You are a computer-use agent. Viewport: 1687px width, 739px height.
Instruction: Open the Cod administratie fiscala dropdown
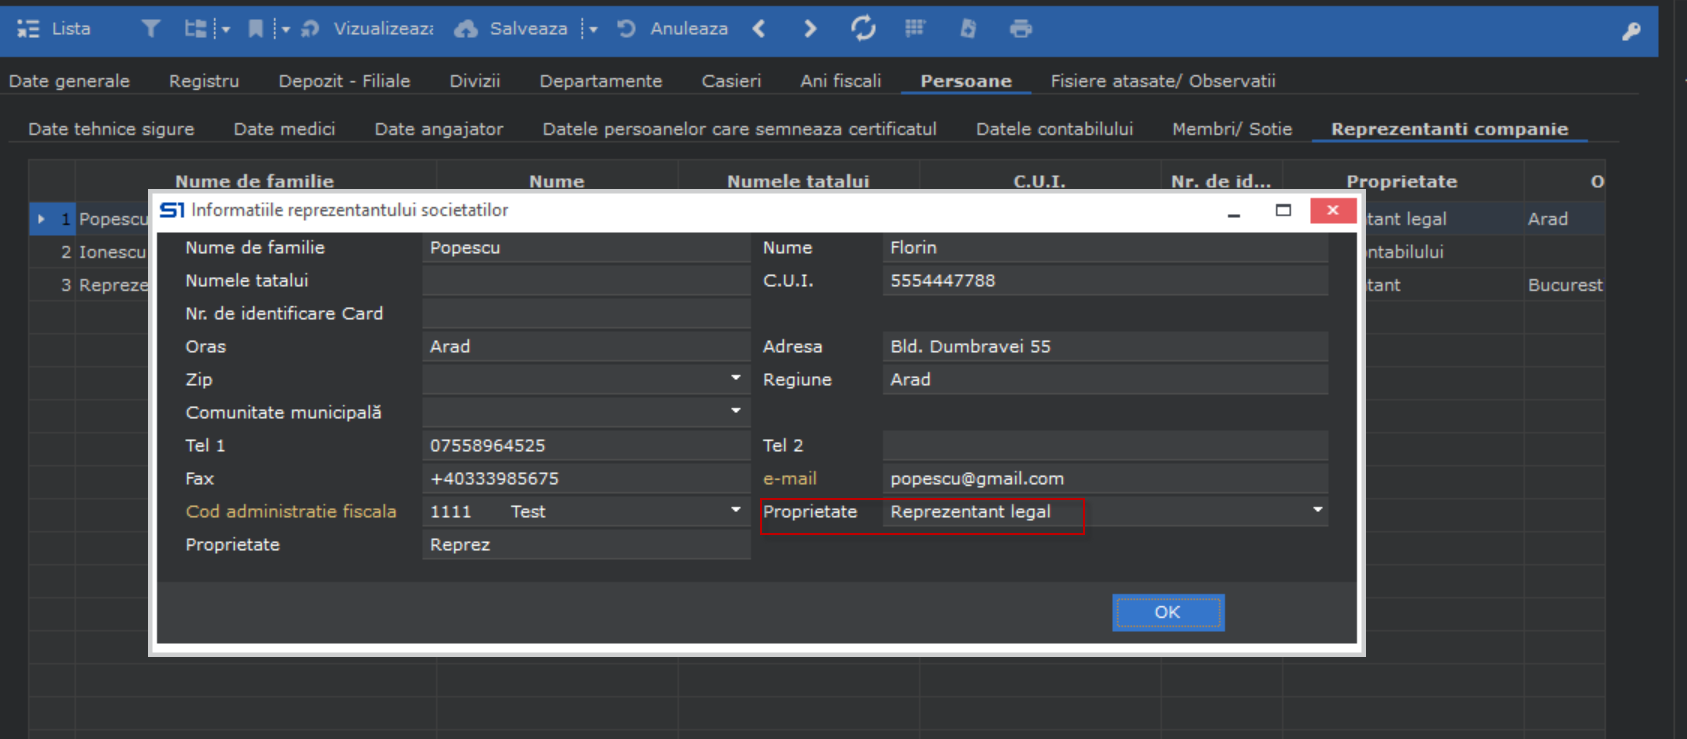click(735, 510)
